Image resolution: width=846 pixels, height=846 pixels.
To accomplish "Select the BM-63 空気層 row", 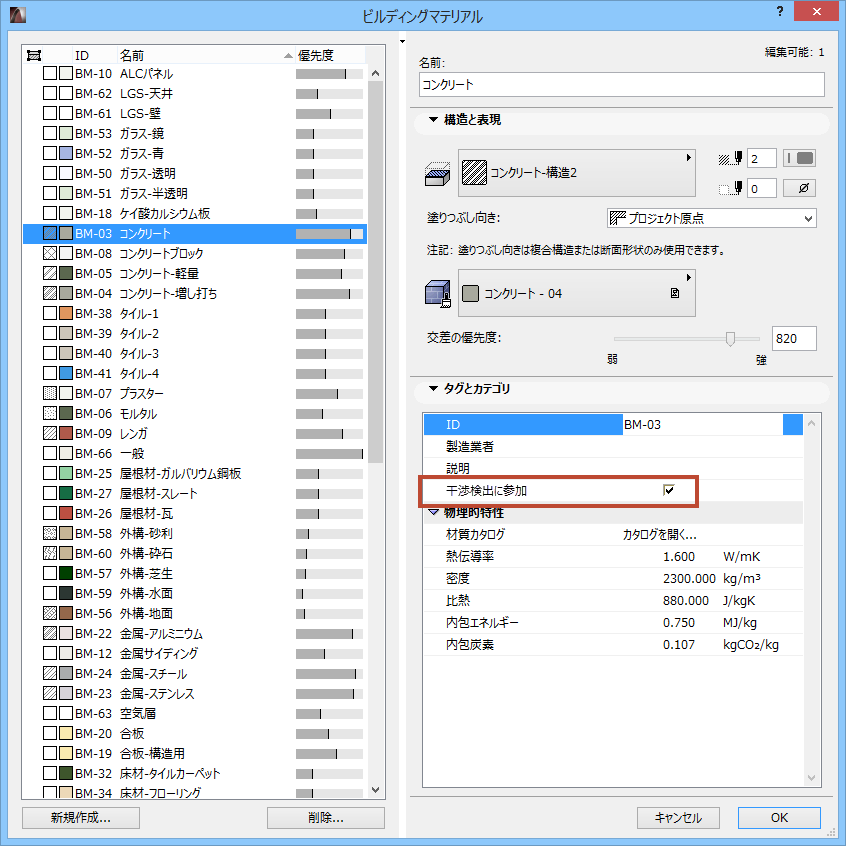I will click(x=195, y=713).
